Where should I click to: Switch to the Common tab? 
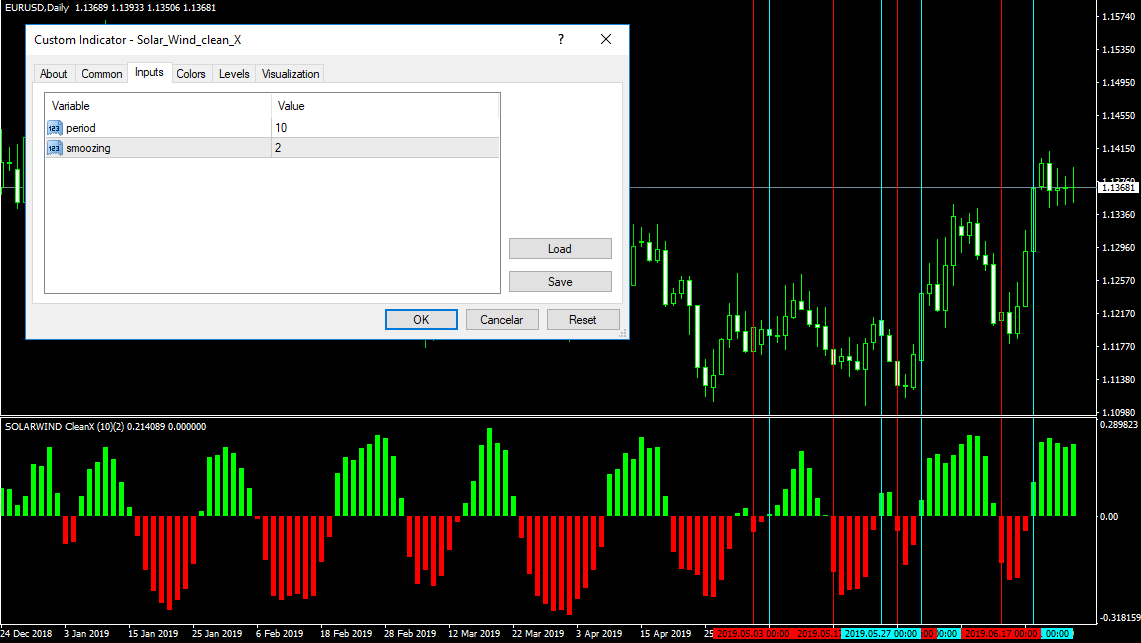tap(101, 73)
